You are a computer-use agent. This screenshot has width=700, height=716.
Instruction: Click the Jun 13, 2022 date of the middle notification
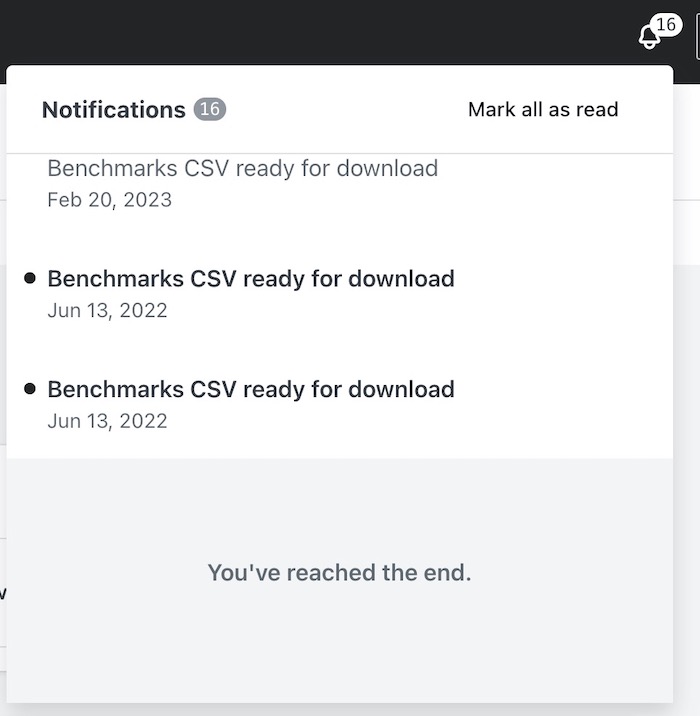pos(107,310)
